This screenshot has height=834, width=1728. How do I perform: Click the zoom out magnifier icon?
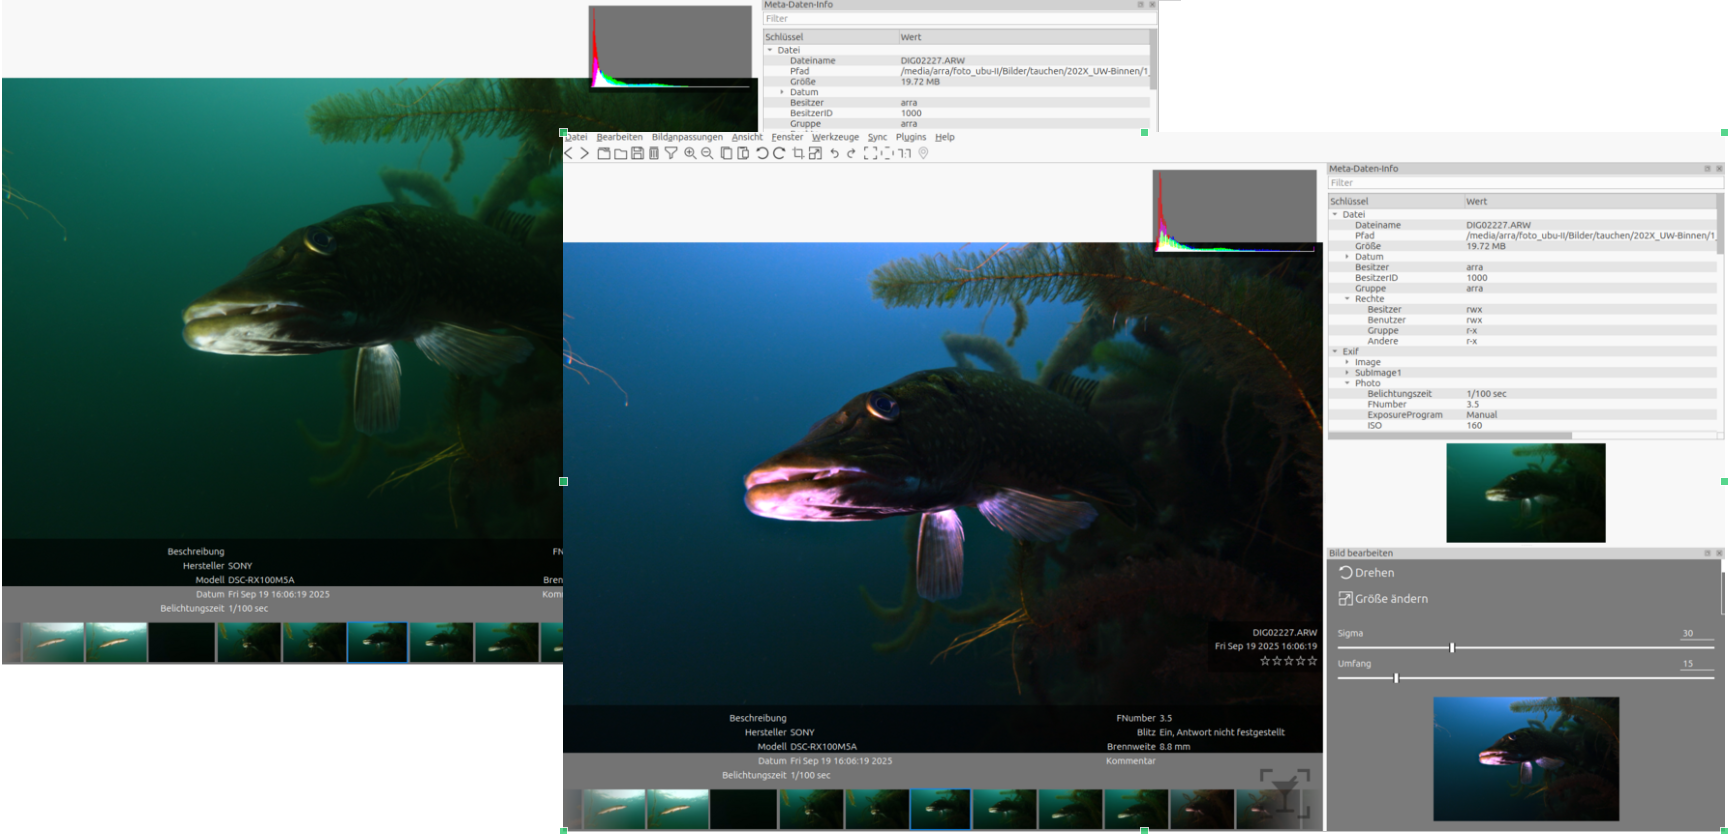707,153
